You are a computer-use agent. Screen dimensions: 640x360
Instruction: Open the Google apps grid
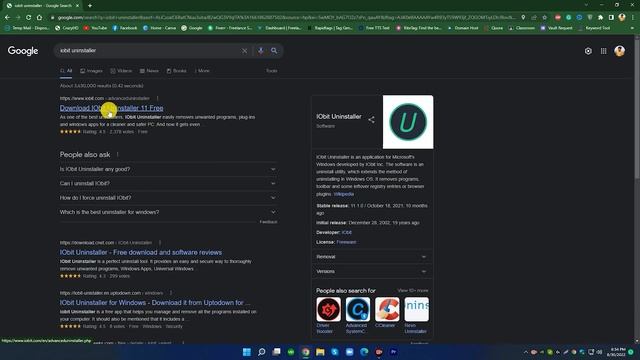coord(603,51)
